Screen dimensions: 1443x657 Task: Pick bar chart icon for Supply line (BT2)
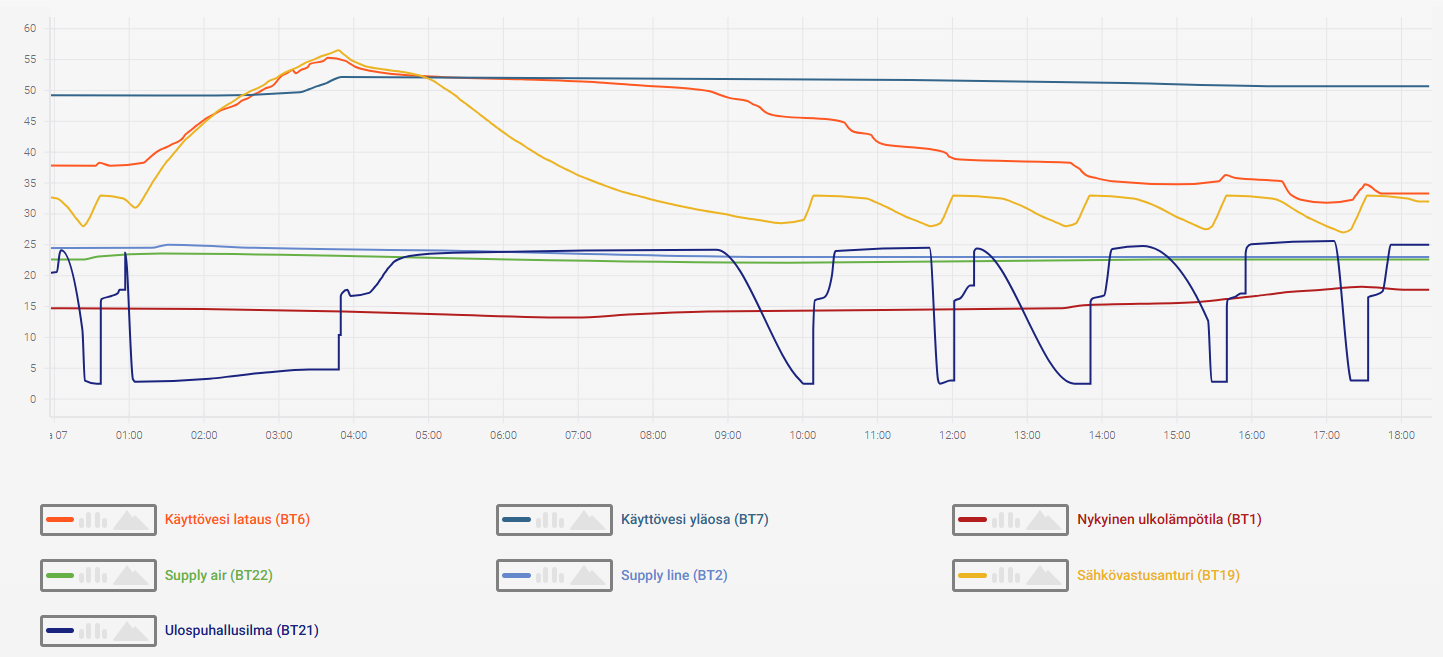pyautogui.click(x=549, y=575)
